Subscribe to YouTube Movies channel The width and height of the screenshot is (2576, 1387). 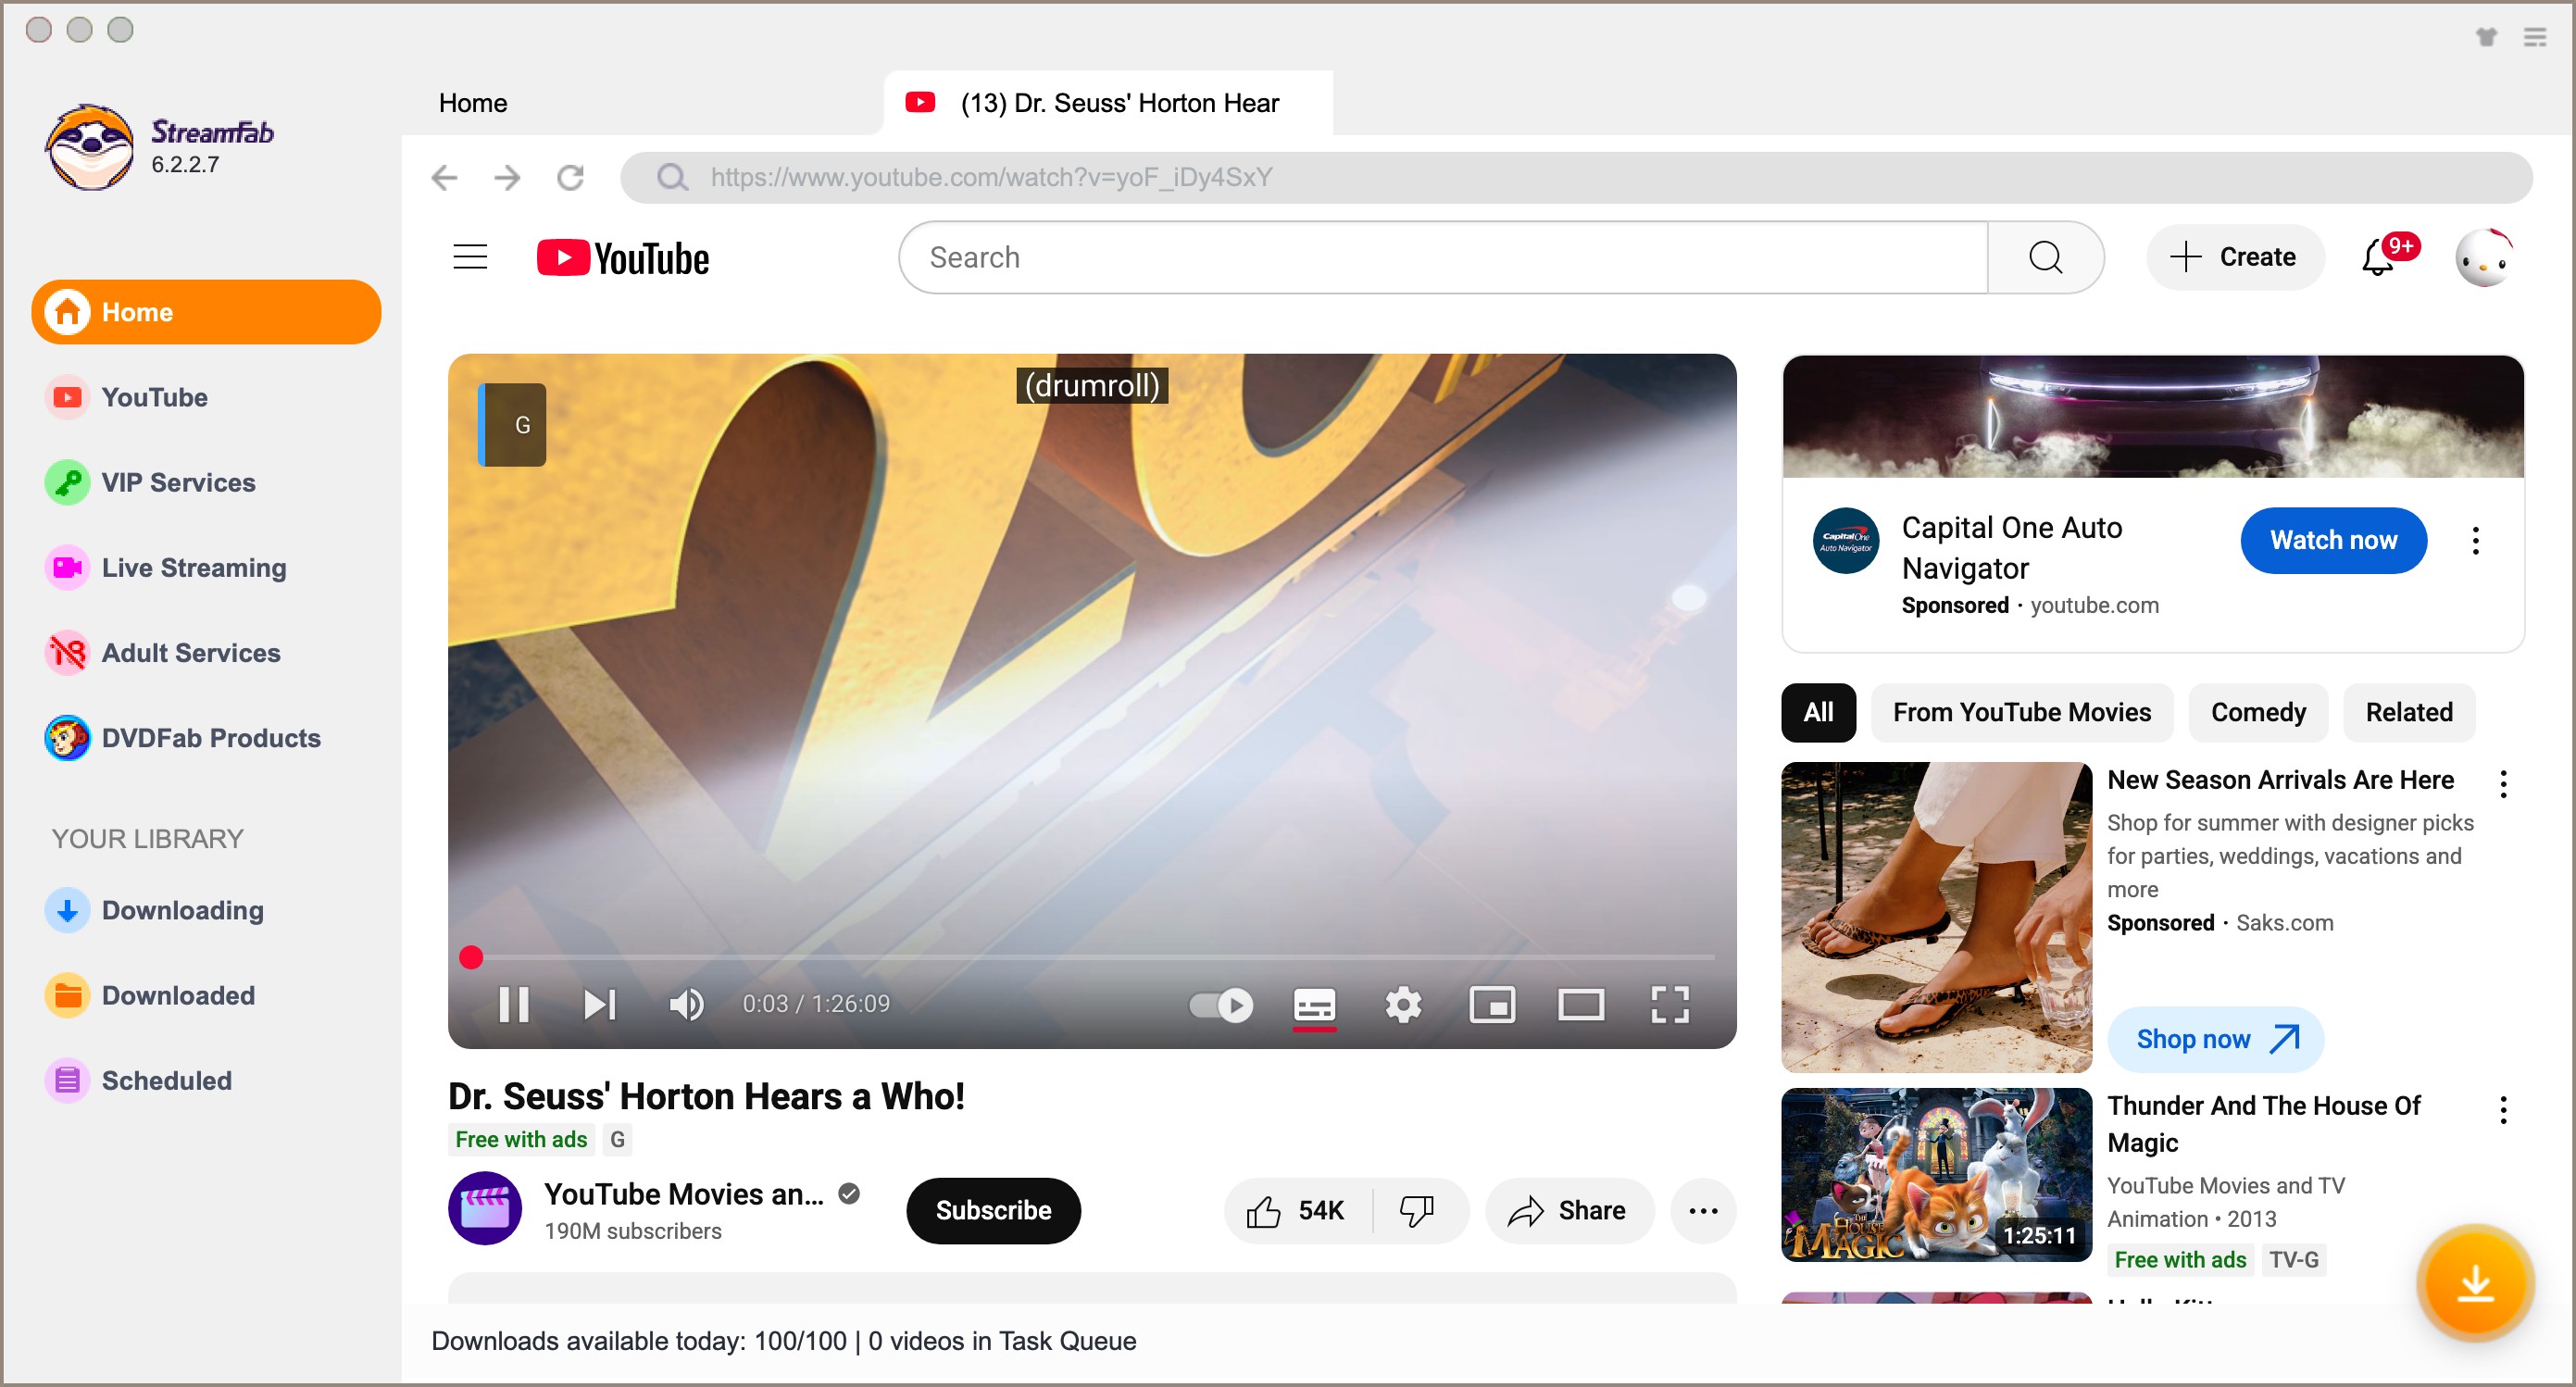993,1211
